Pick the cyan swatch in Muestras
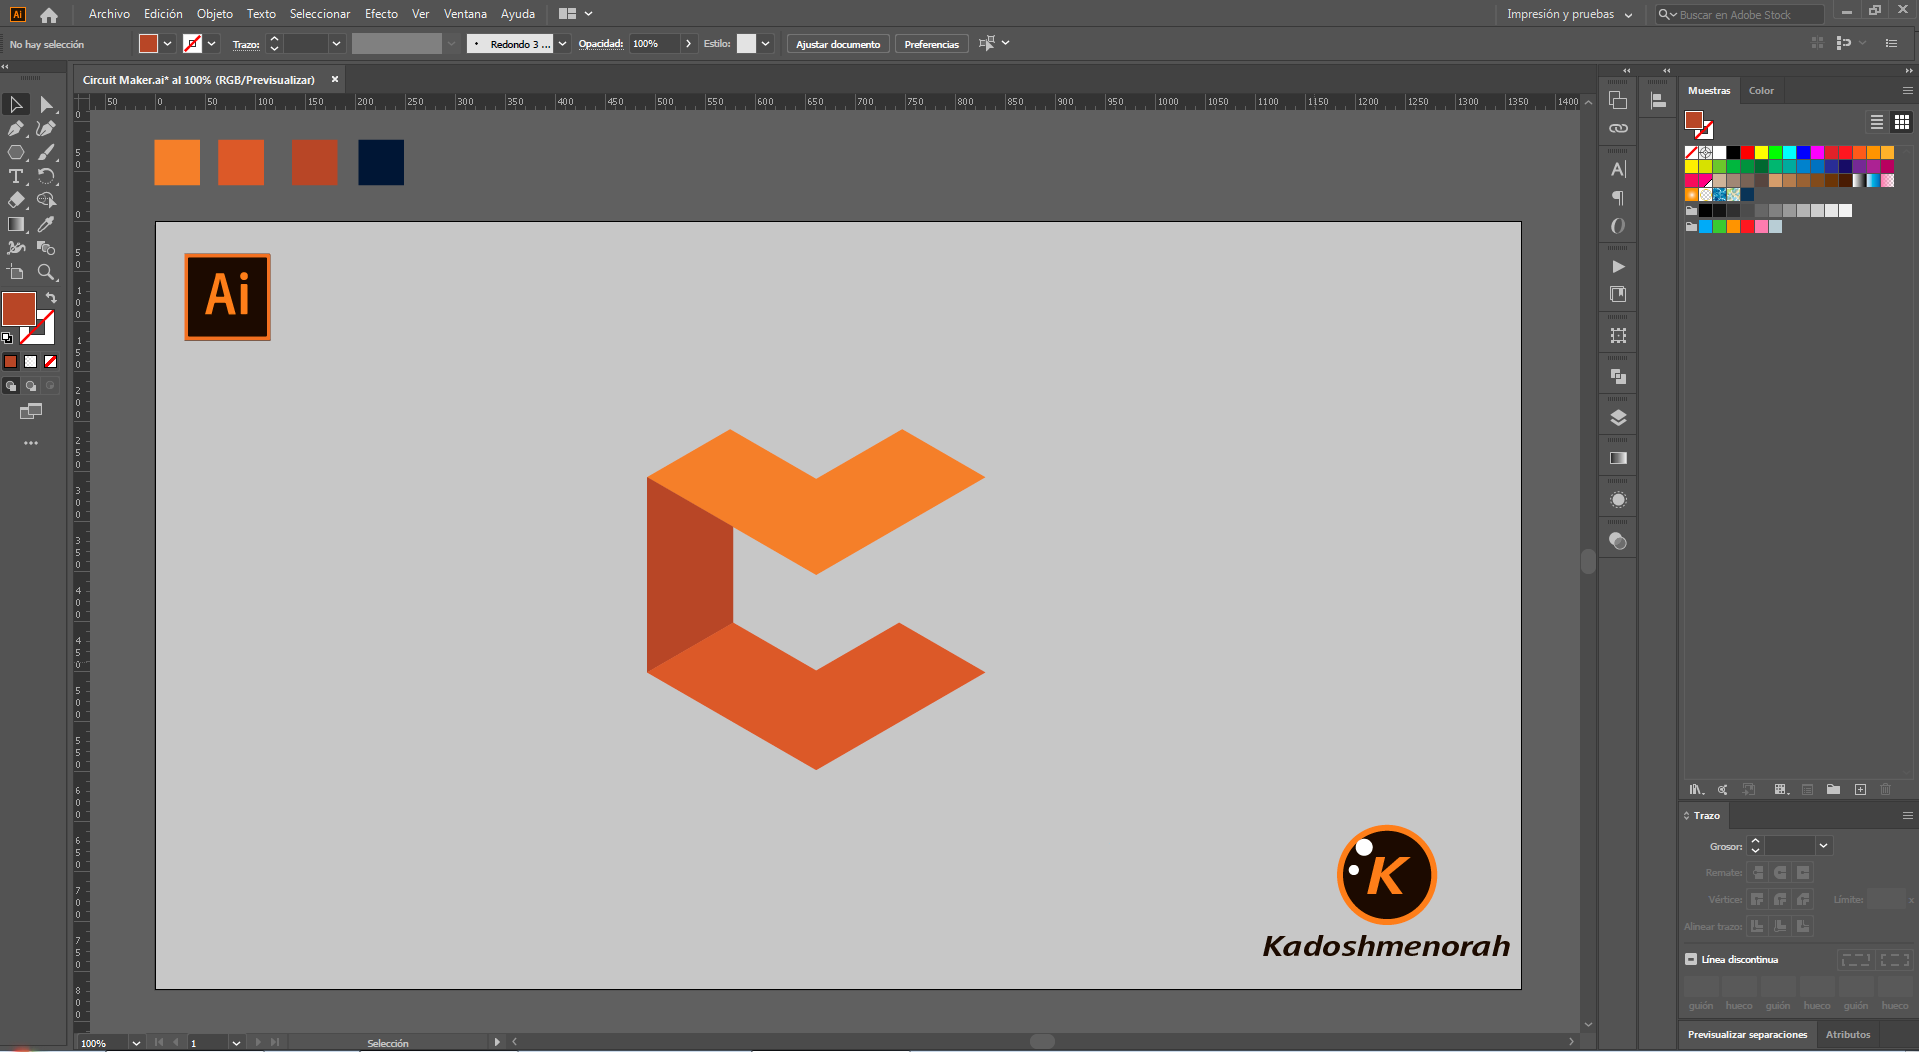The height and width of the screenshot is (1052, 1919). 1789,152
